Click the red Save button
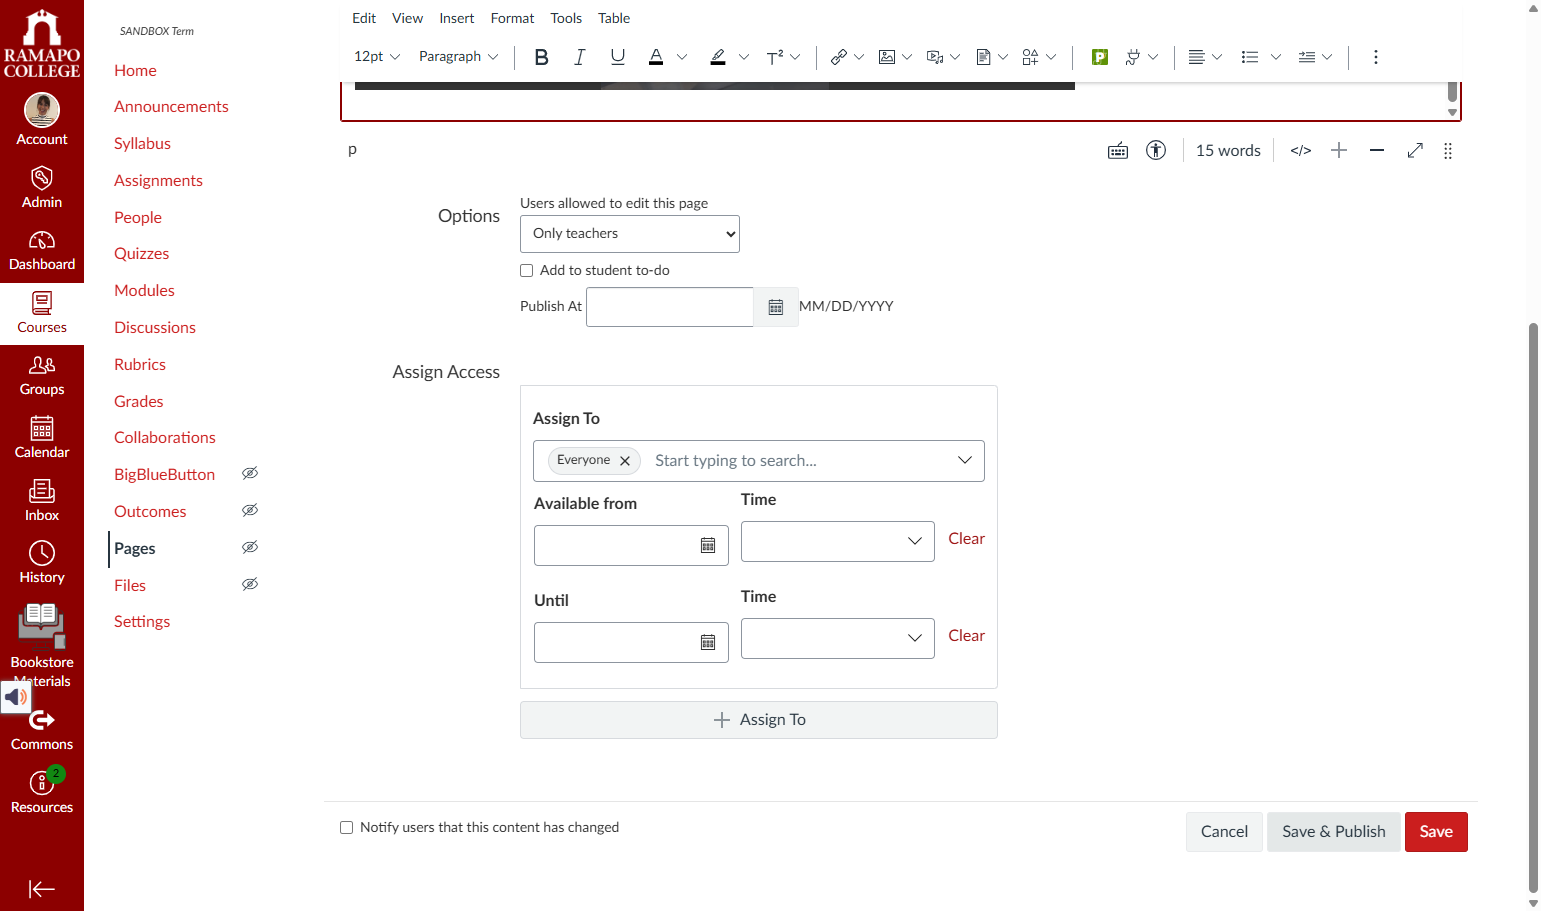The image size is (1541, 911). click(1436, 832)
